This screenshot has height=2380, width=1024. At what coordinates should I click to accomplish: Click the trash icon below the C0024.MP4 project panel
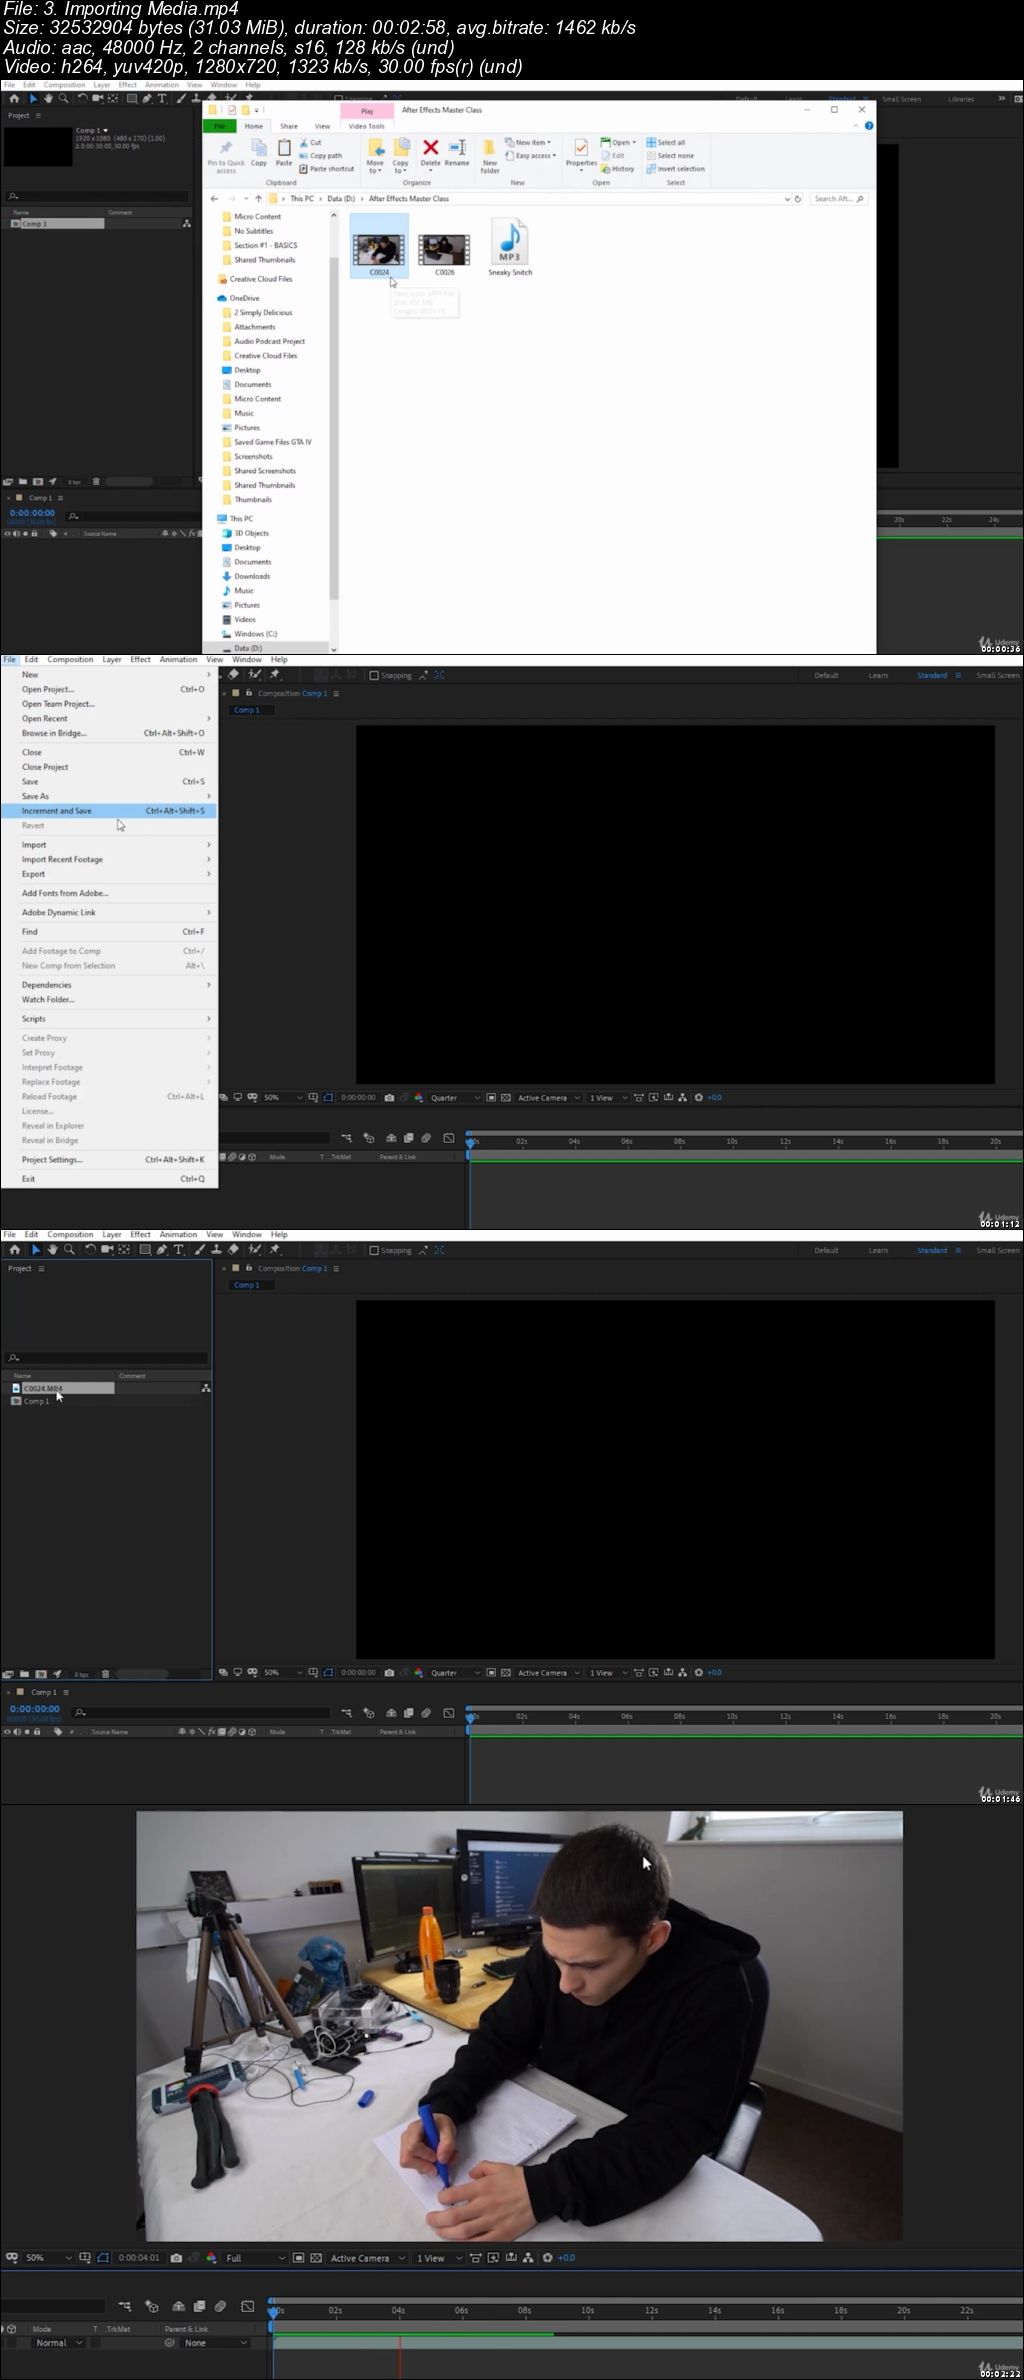tap(105, 1674)
